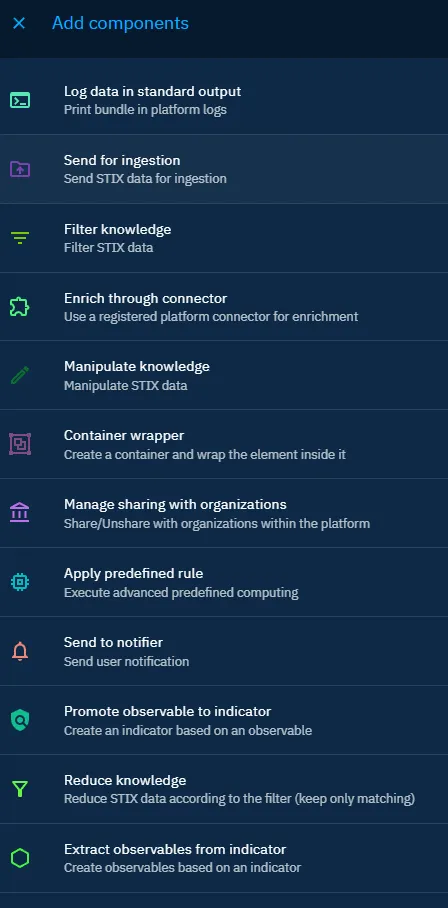Click the hexagon extract observables icon
448x908 pixels.
[x=20, y=858]
